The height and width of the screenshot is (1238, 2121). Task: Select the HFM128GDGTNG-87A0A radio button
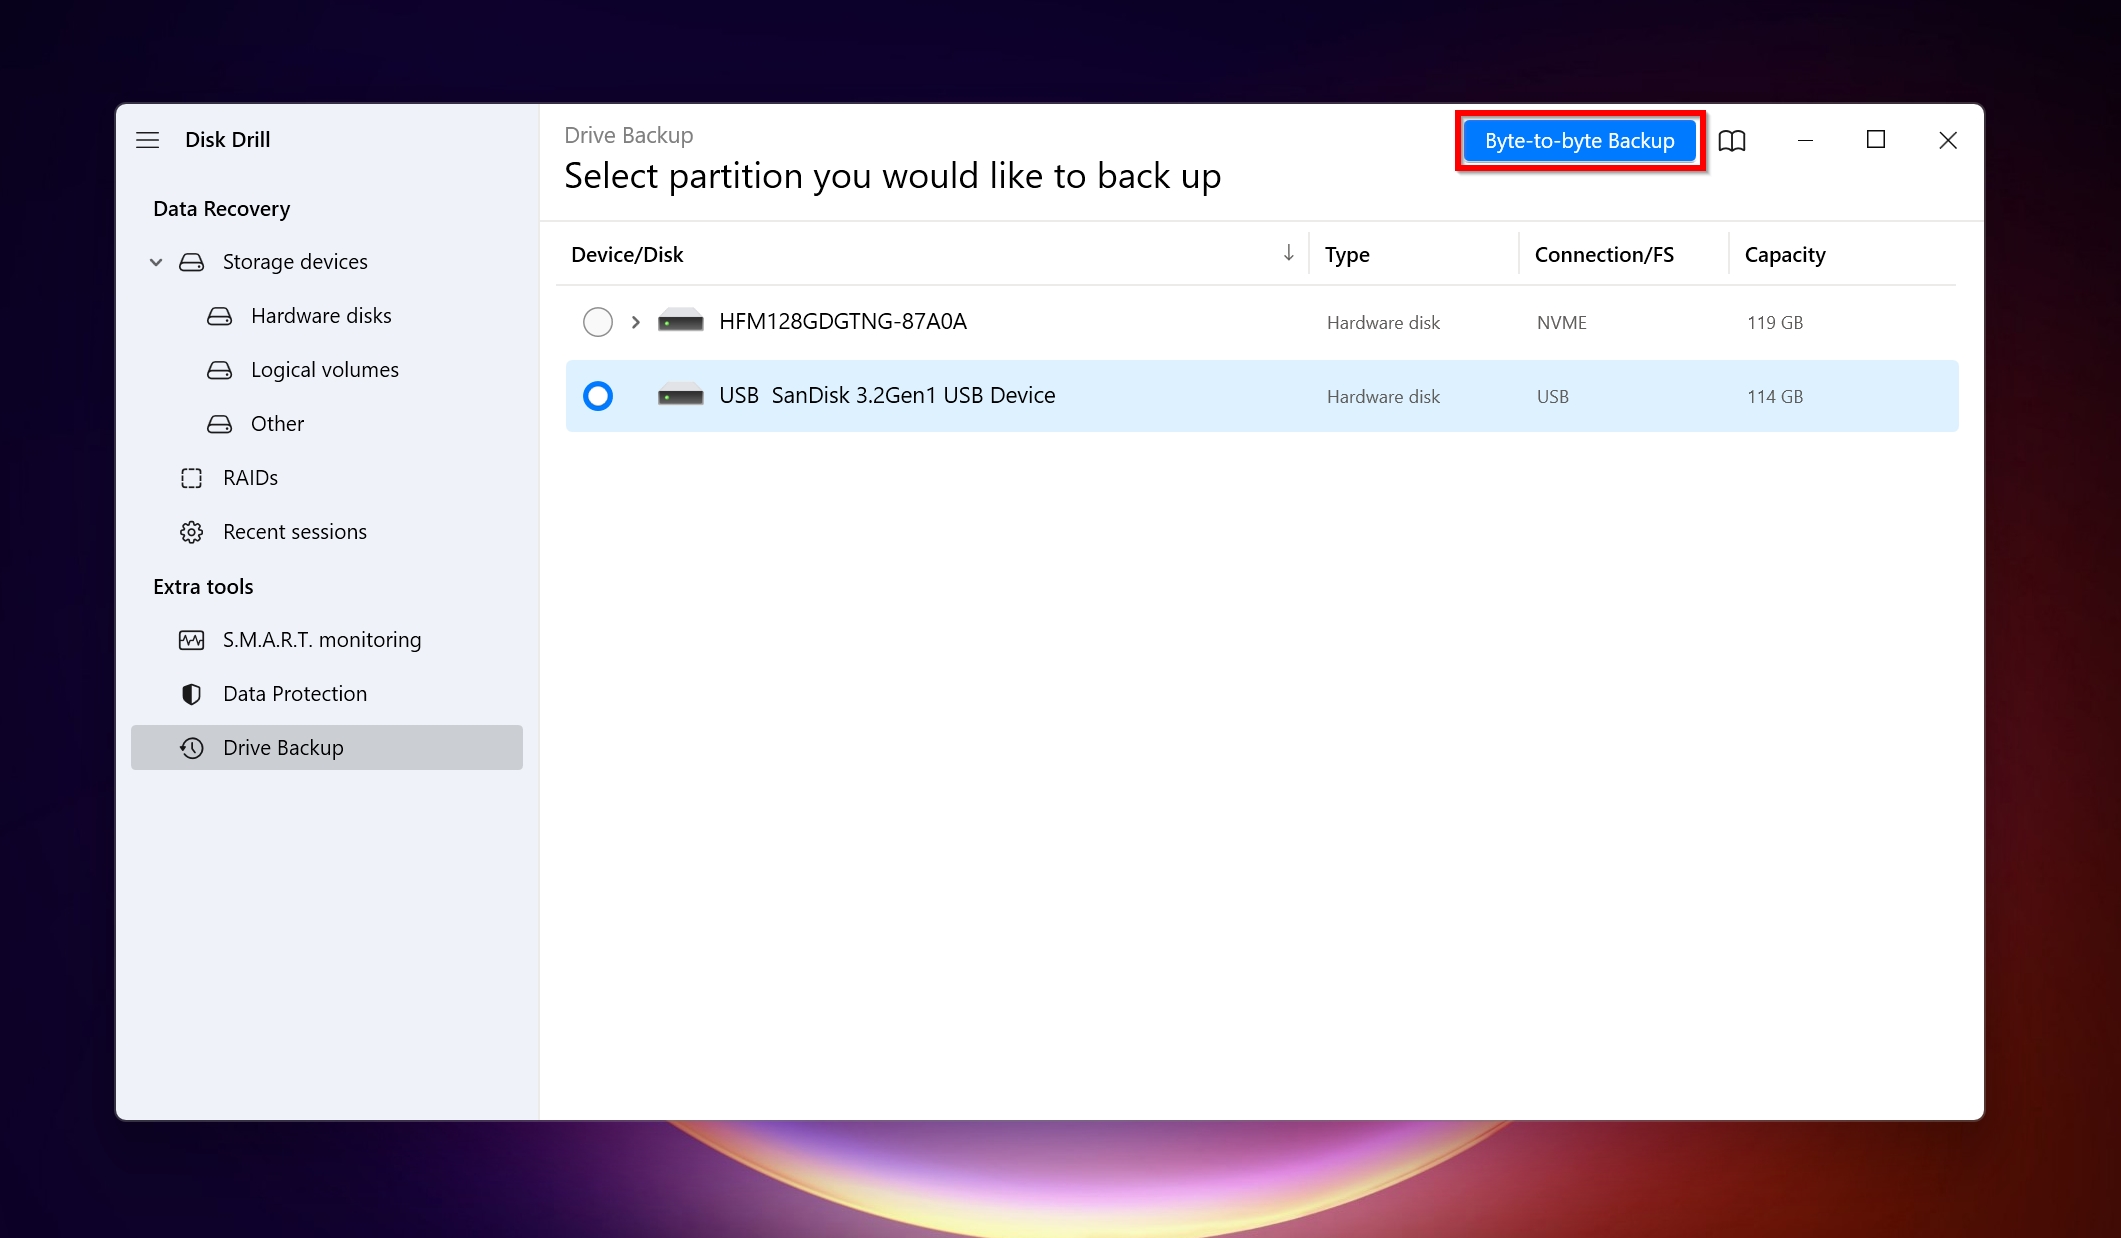(597, 321)
